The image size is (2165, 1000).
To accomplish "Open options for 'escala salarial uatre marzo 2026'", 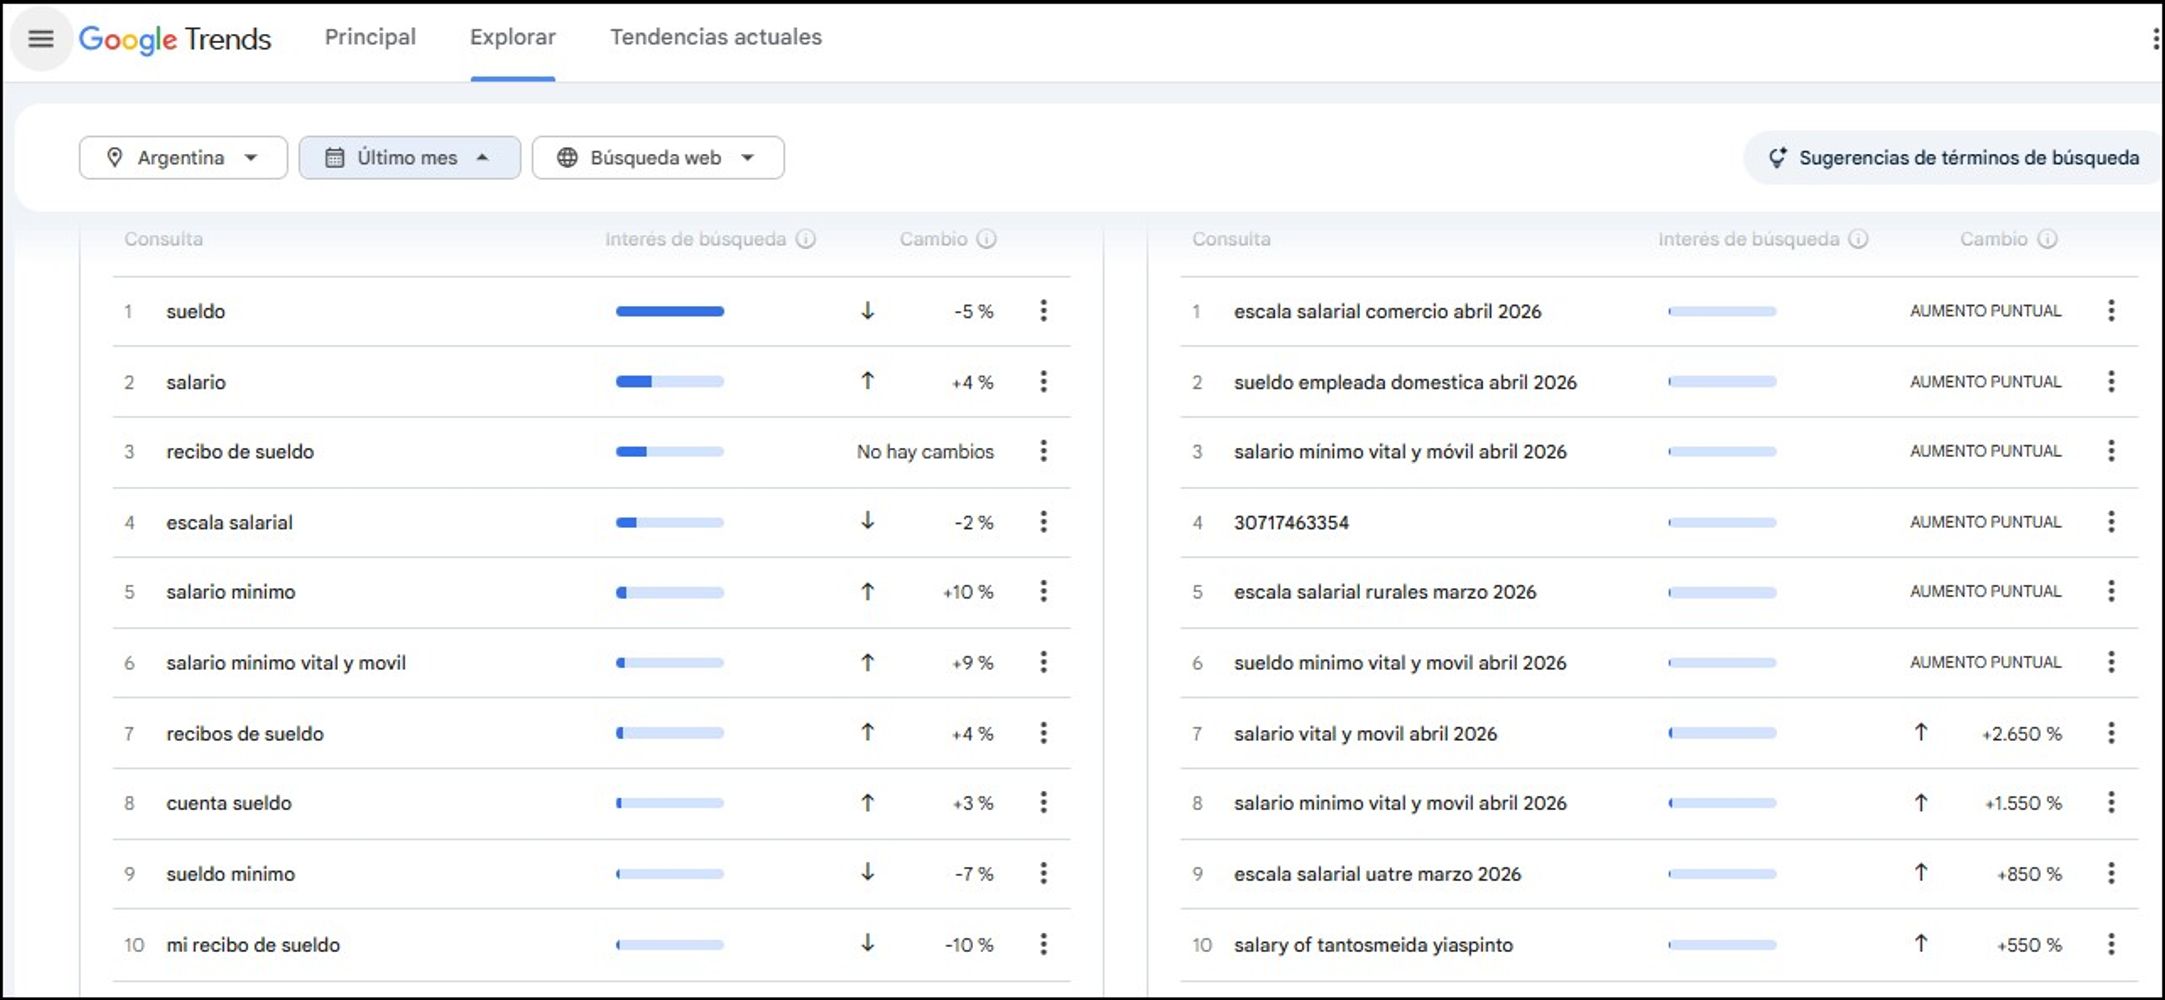I will (x=2111, y=874).
